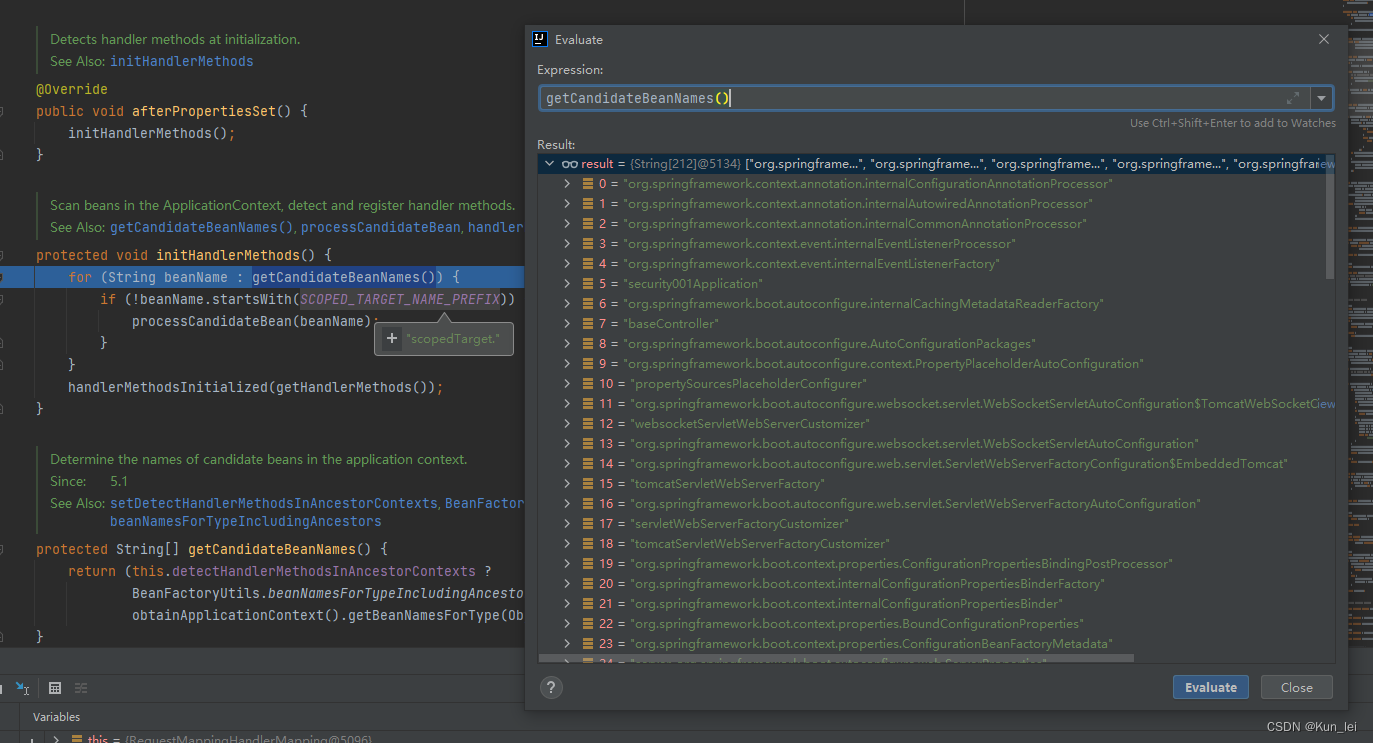Click the glasses watch icon beside result
The height and width of the screenshot is (743, 1373).
tap(570, 164)
